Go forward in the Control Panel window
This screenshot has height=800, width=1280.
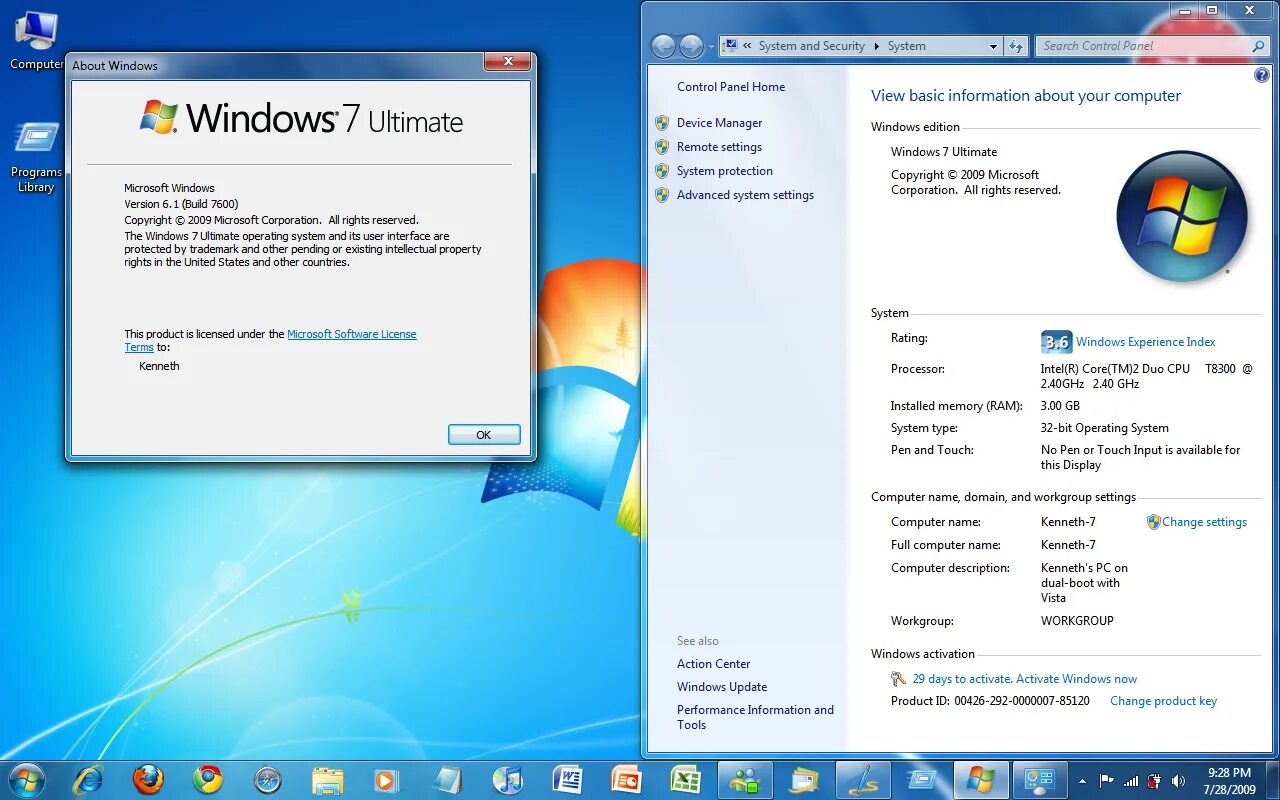[691, 46]
